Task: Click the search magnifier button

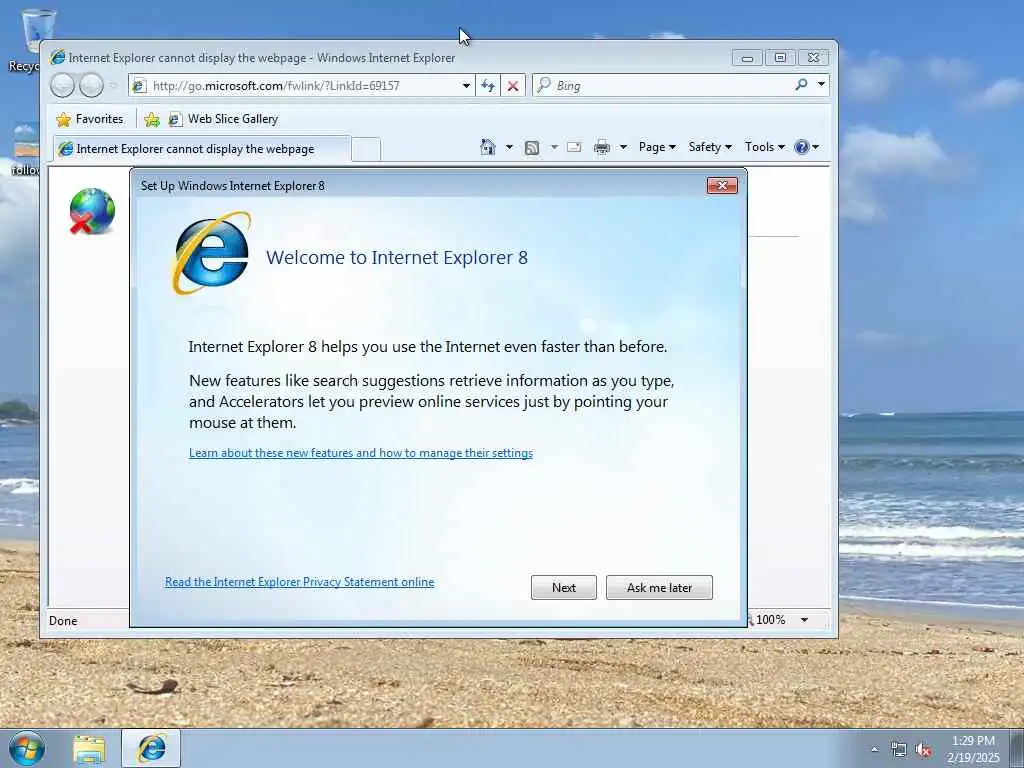Action: 801,85
